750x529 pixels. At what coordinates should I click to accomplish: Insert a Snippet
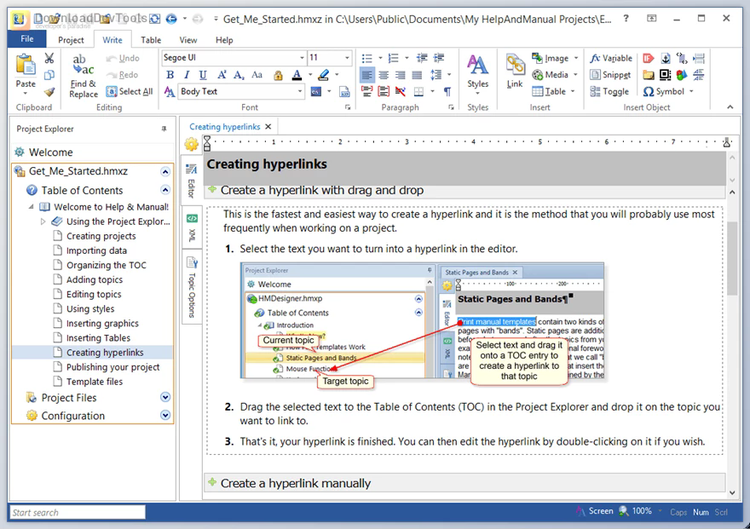[x=610, y=75]
